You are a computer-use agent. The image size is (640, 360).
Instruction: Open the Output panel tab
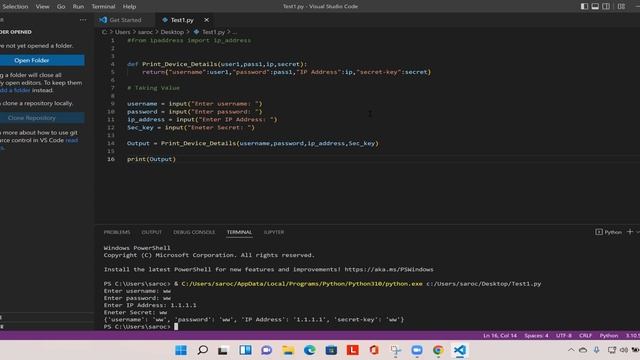(x=151, y=232)
